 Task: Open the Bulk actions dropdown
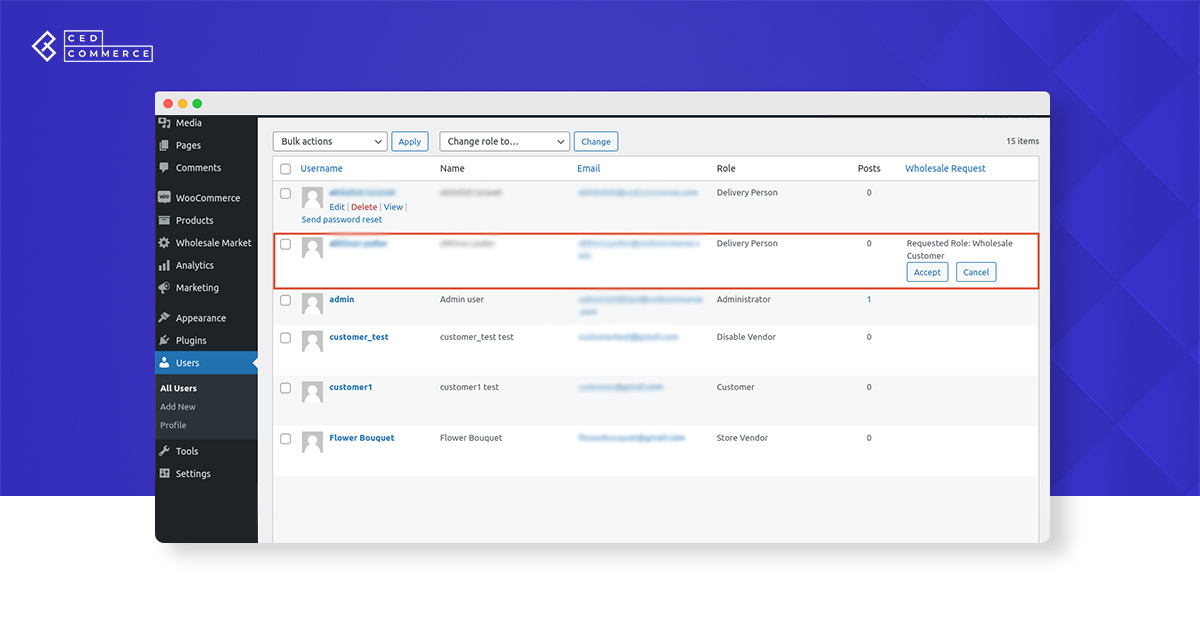(330, 142)
